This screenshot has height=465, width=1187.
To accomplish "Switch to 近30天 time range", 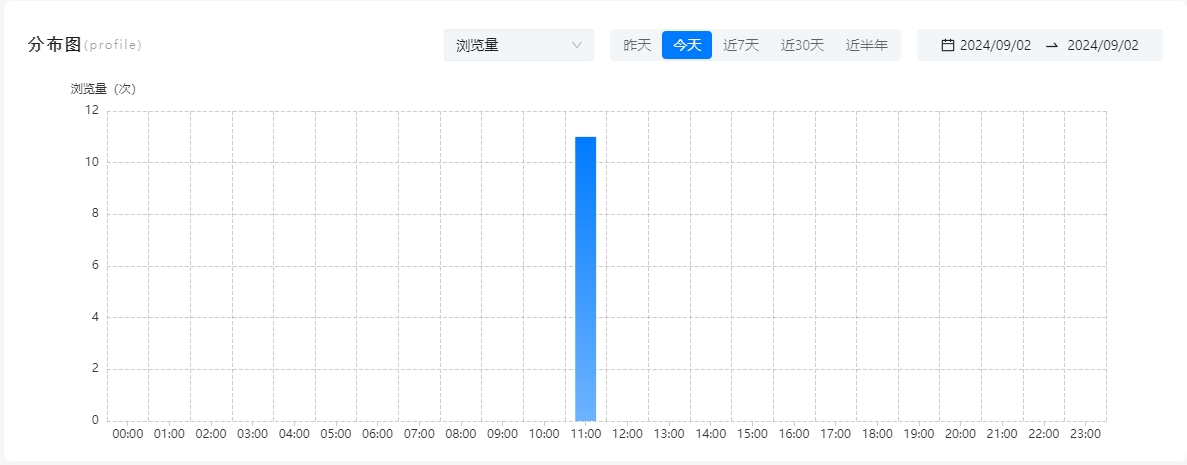I will (802, 45).
